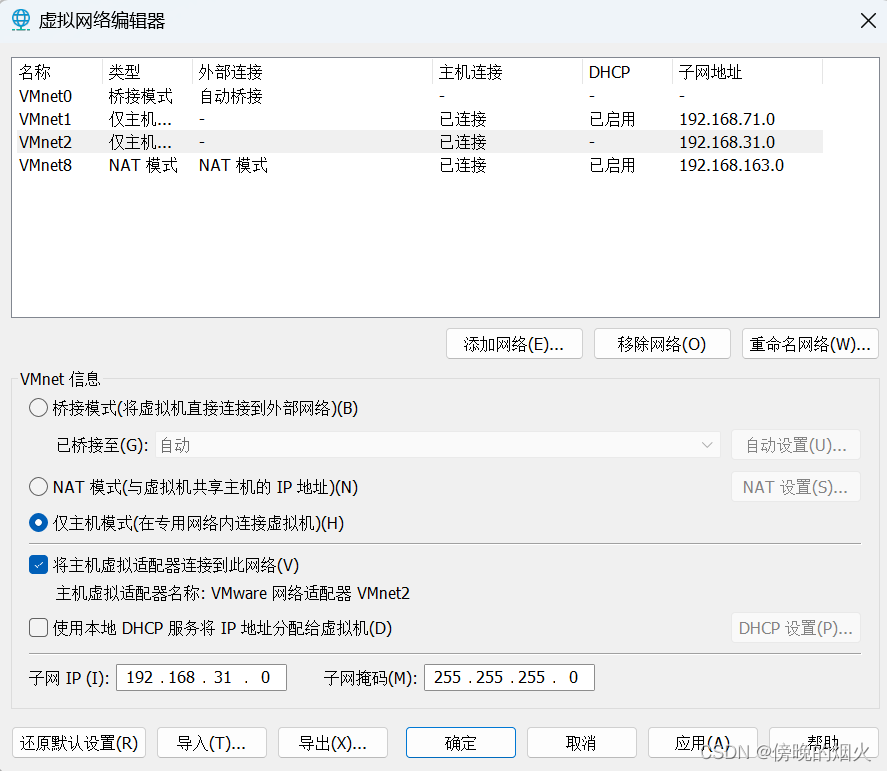Screen dimensions: 887x771
Task: Confirm with 确定 button
Action: 460,743
